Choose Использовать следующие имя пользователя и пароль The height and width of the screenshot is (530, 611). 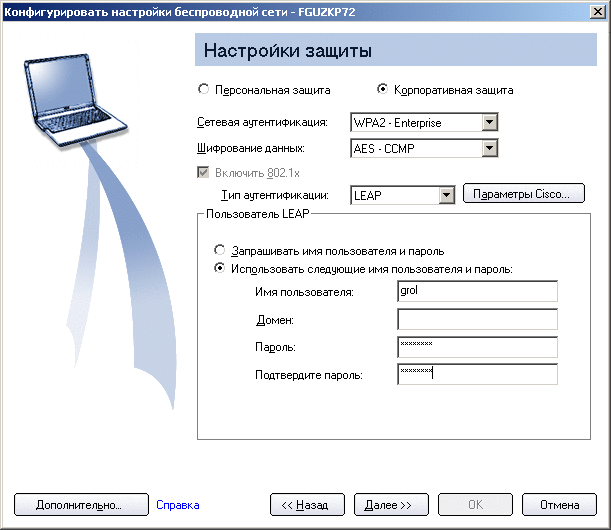[220, 269]
